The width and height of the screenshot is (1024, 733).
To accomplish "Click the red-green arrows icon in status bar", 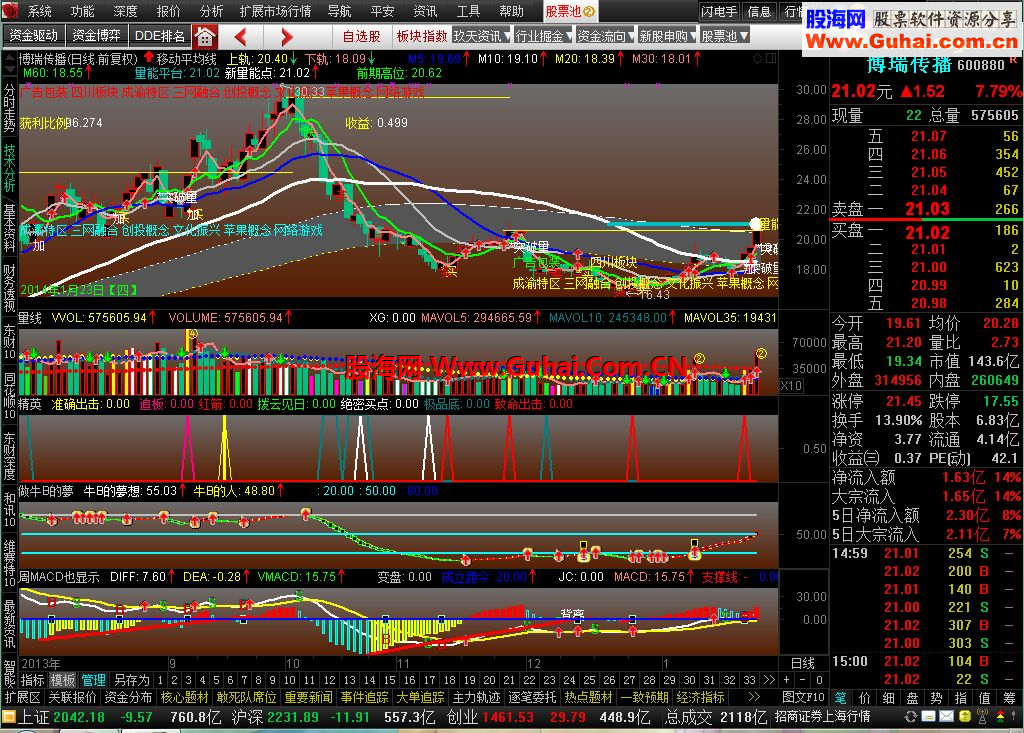I will coord(1000,717).
